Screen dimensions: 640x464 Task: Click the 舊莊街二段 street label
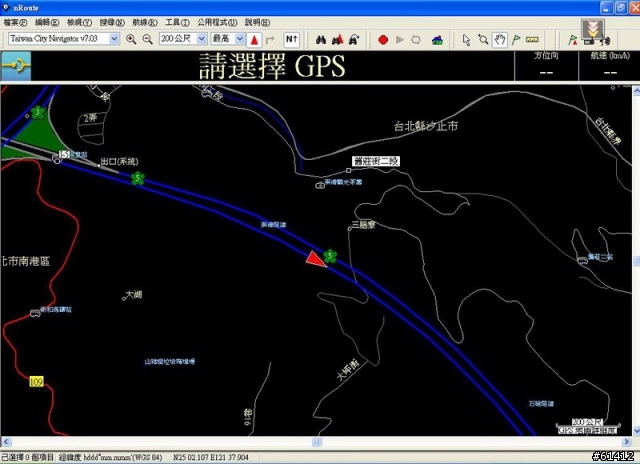click(x=376, y=161)
